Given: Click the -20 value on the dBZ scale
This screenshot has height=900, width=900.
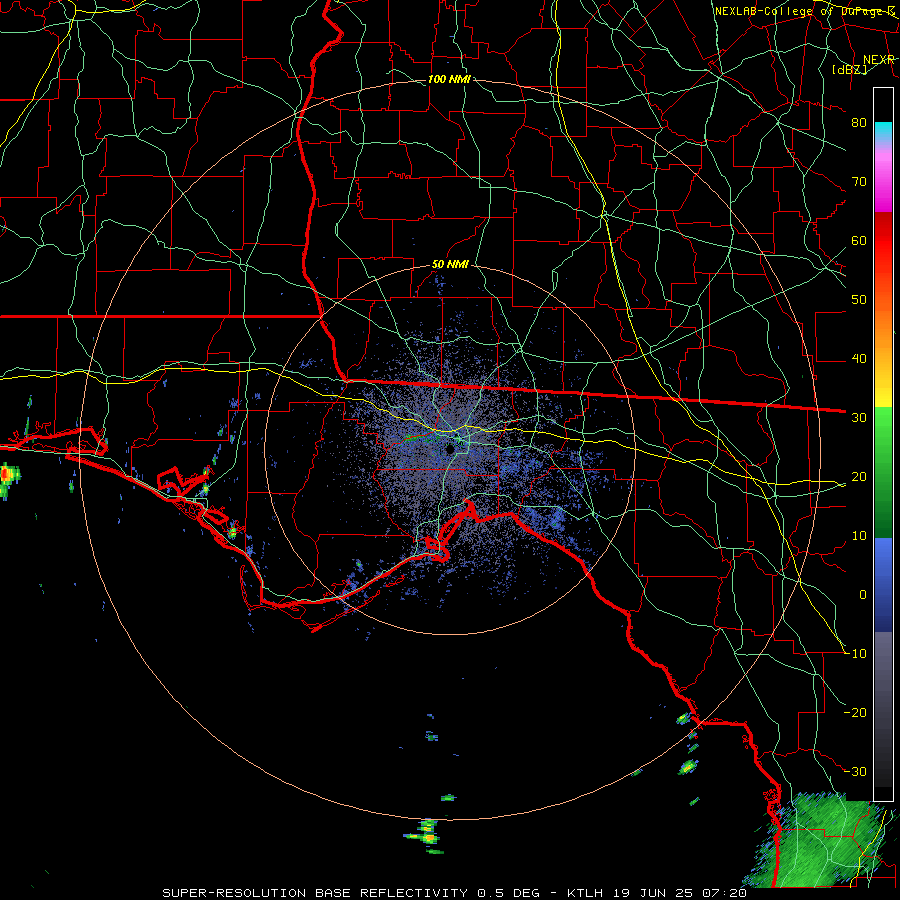Looking at the screenshot, I should [855, 713].
